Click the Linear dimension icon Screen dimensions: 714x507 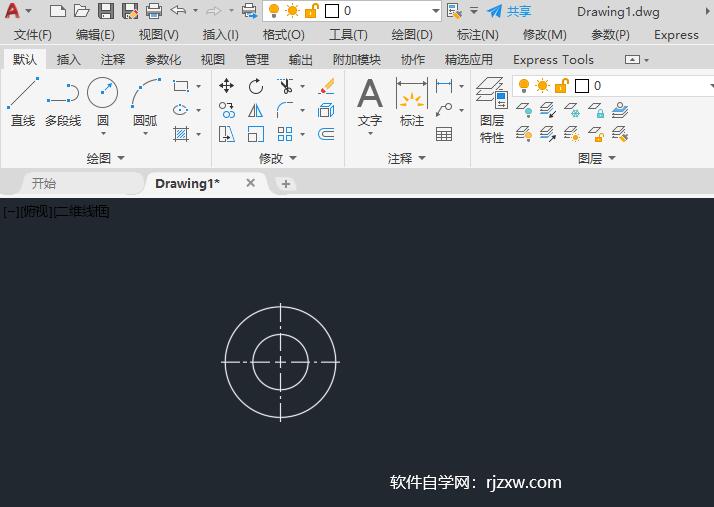click(444, 86)
